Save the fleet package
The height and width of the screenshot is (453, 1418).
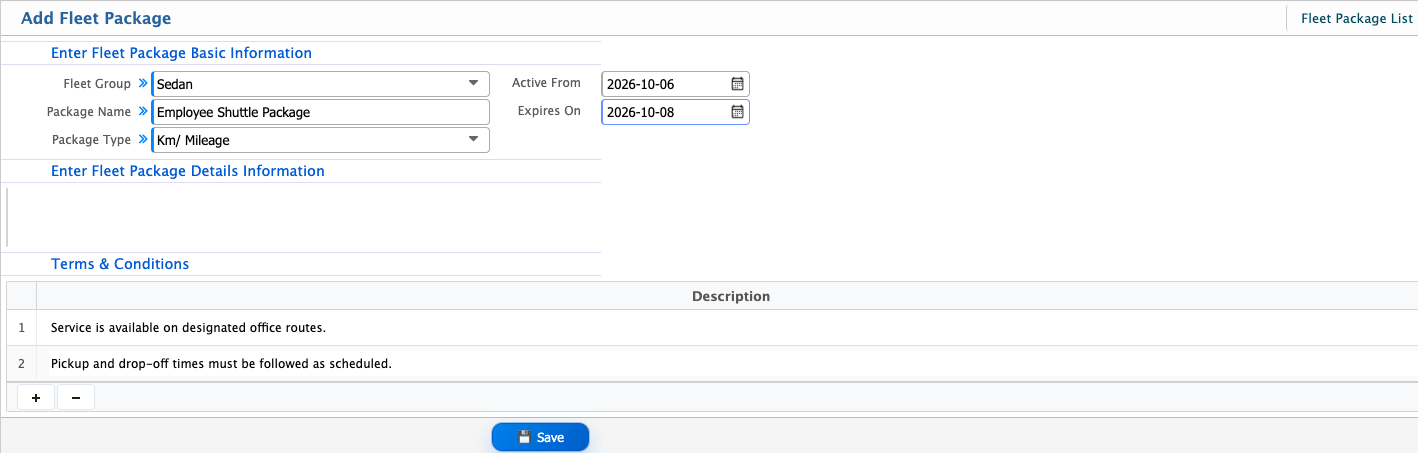[x=540, y=437]
